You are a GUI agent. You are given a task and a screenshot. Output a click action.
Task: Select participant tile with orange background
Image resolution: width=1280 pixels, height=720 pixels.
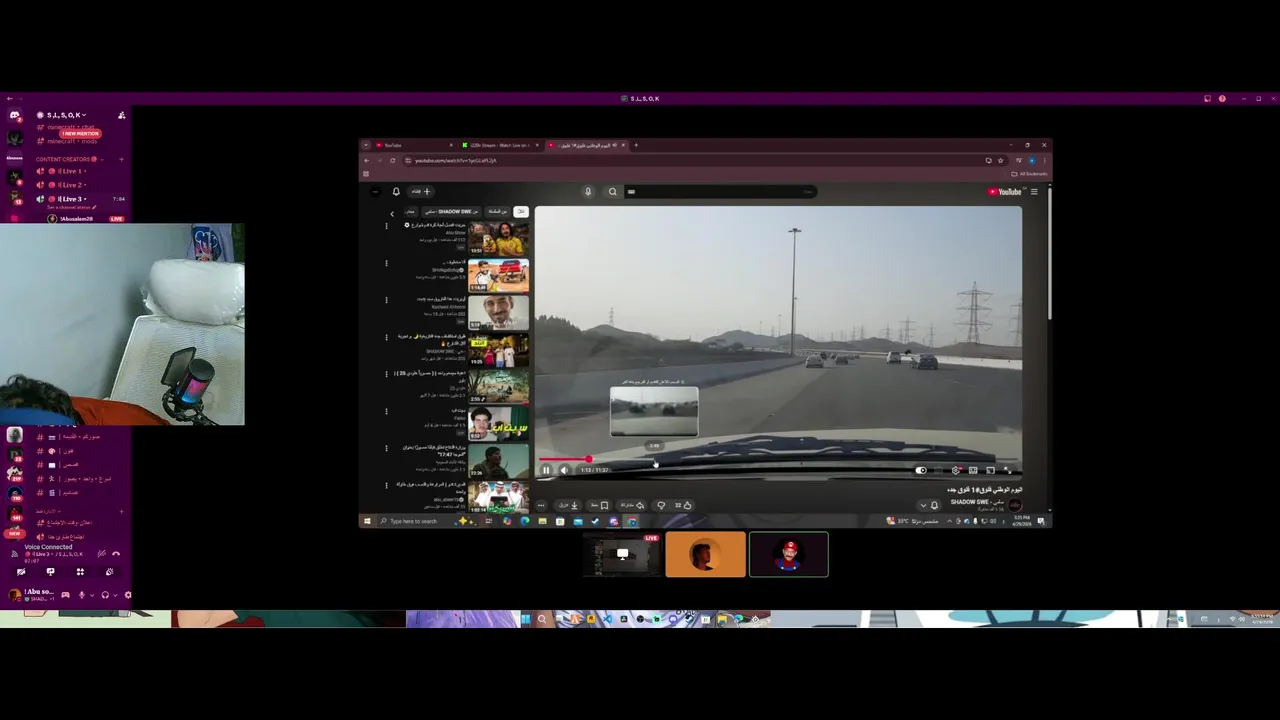click(x=705, y=555)
